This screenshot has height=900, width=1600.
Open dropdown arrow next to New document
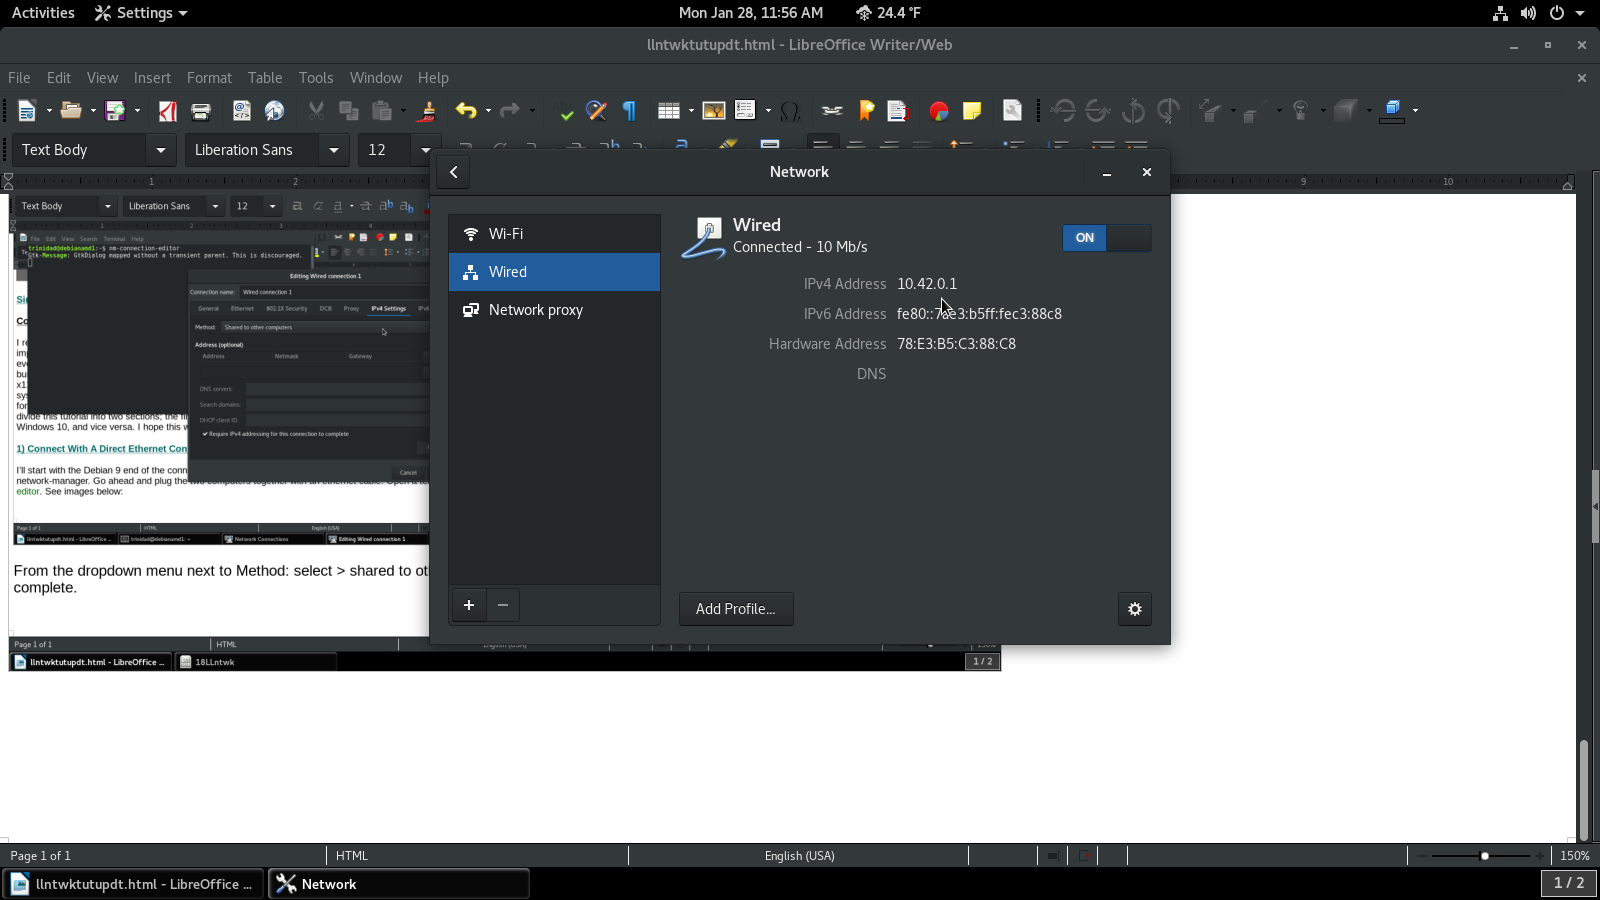48,111
